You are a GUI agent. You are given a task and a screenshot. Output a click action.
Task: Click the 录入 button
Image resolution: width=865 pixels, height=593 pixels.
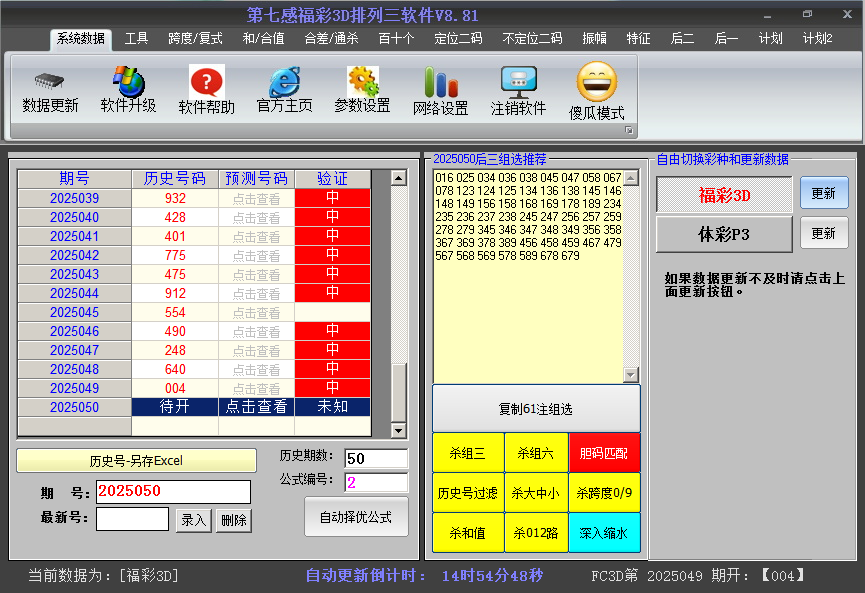pos(194,520)
